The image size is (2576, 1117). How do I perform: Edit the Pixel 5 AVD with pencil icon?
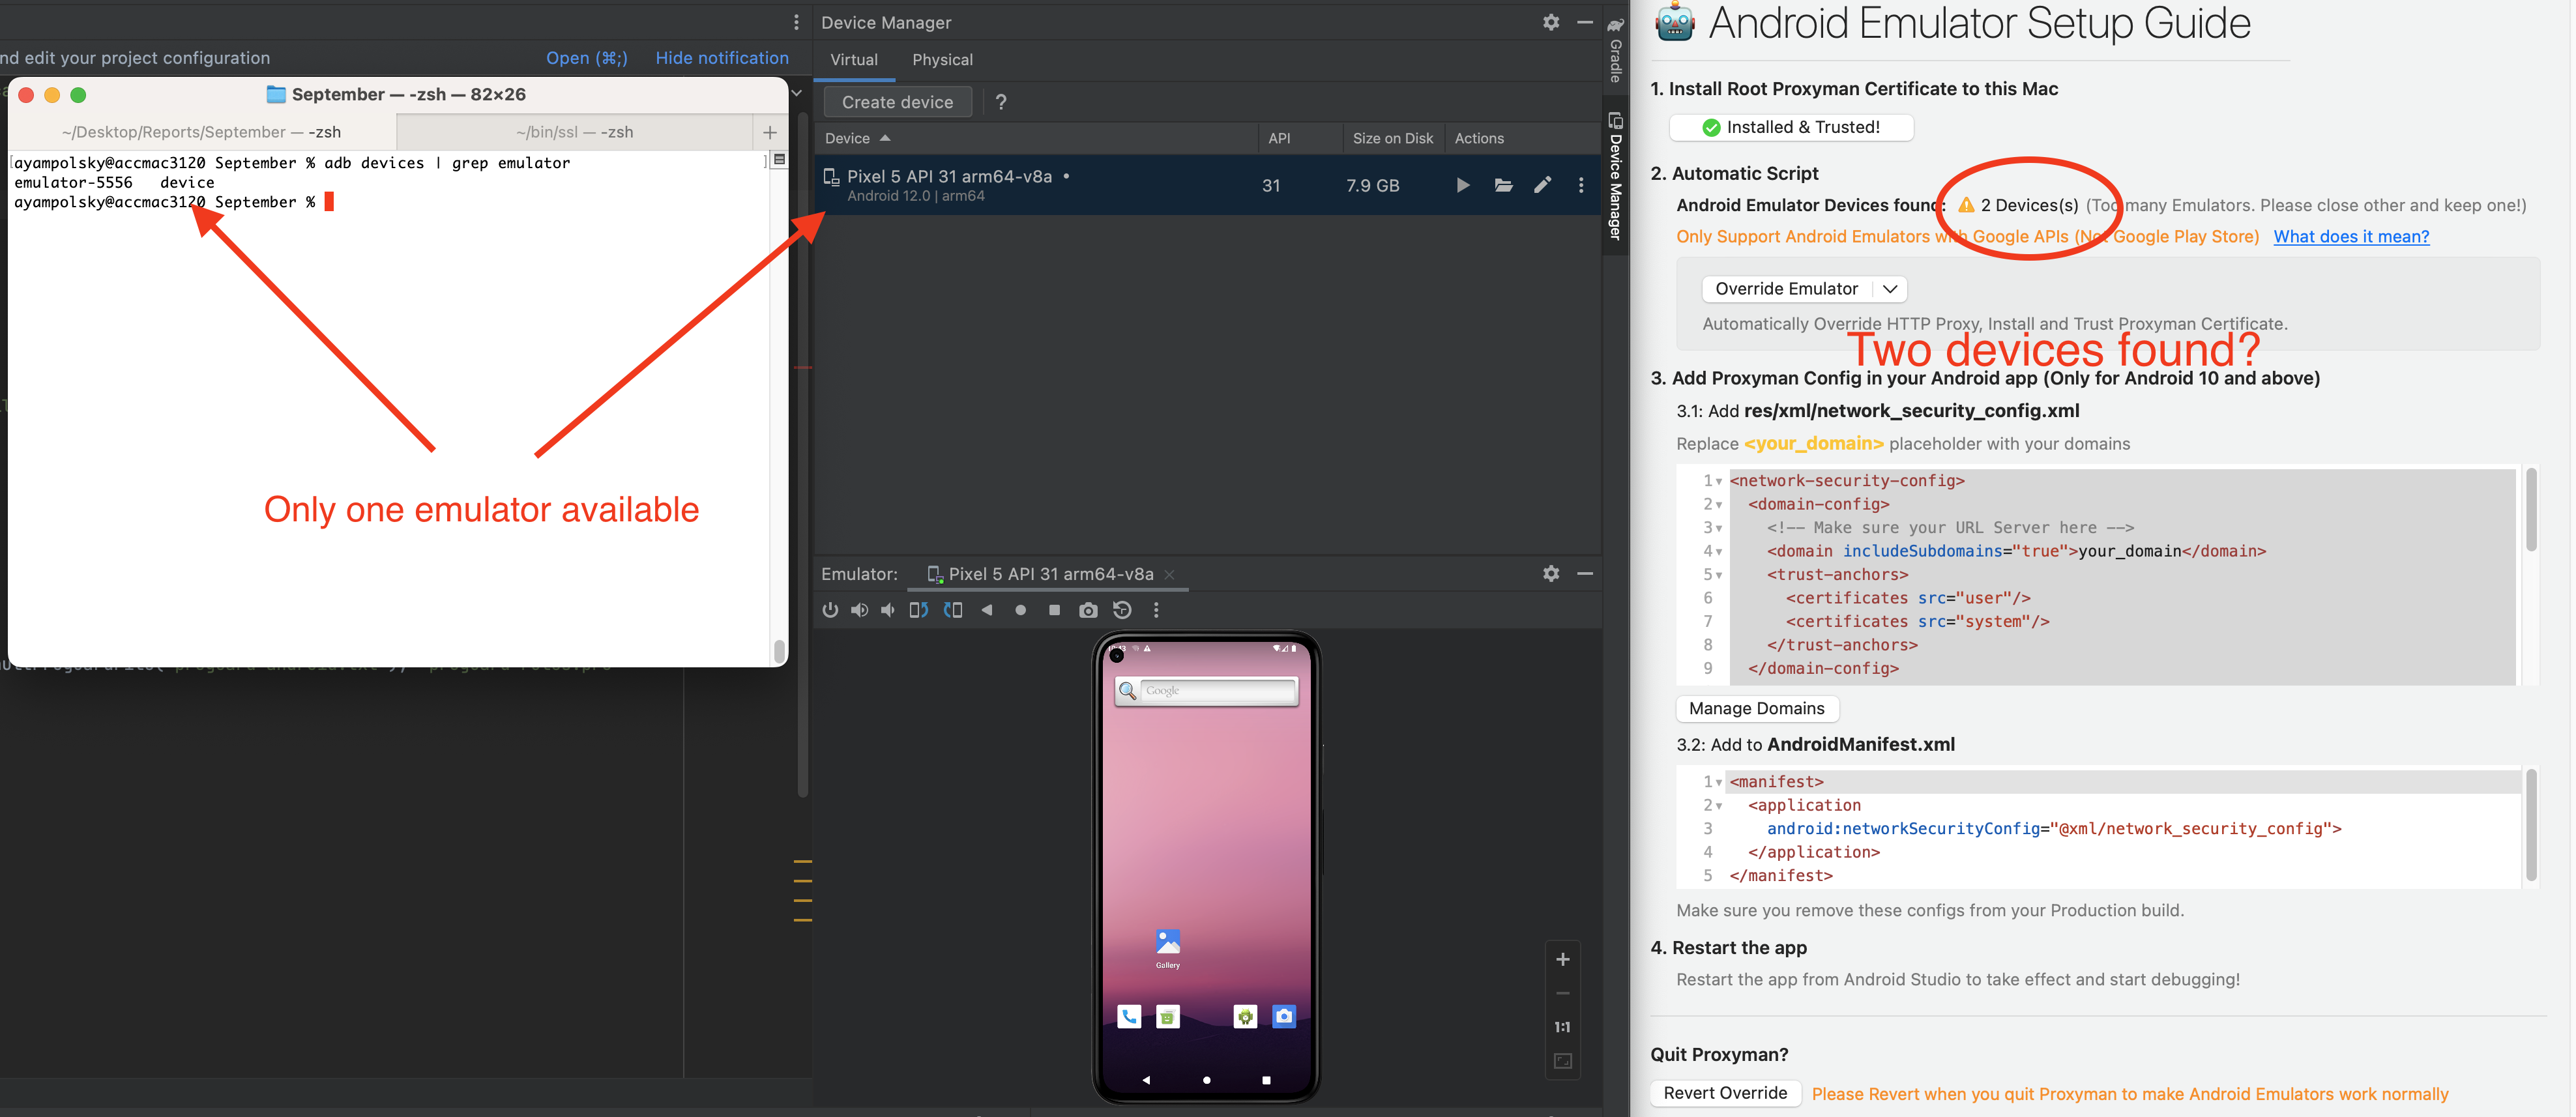tap(1542, 185)
